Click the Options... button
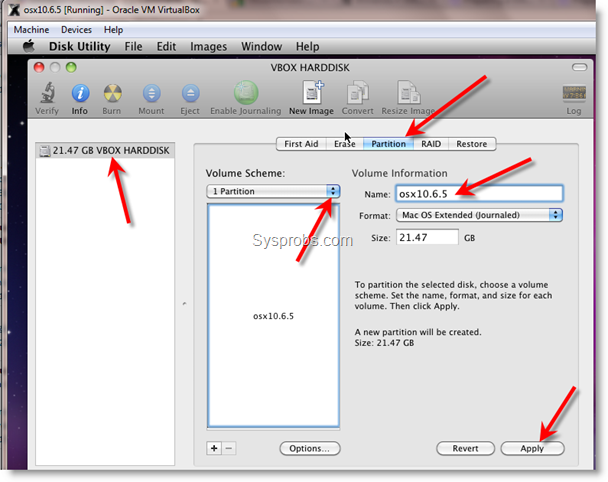The width and height of the screenshot is (608, 482). [x=310, y=448]
